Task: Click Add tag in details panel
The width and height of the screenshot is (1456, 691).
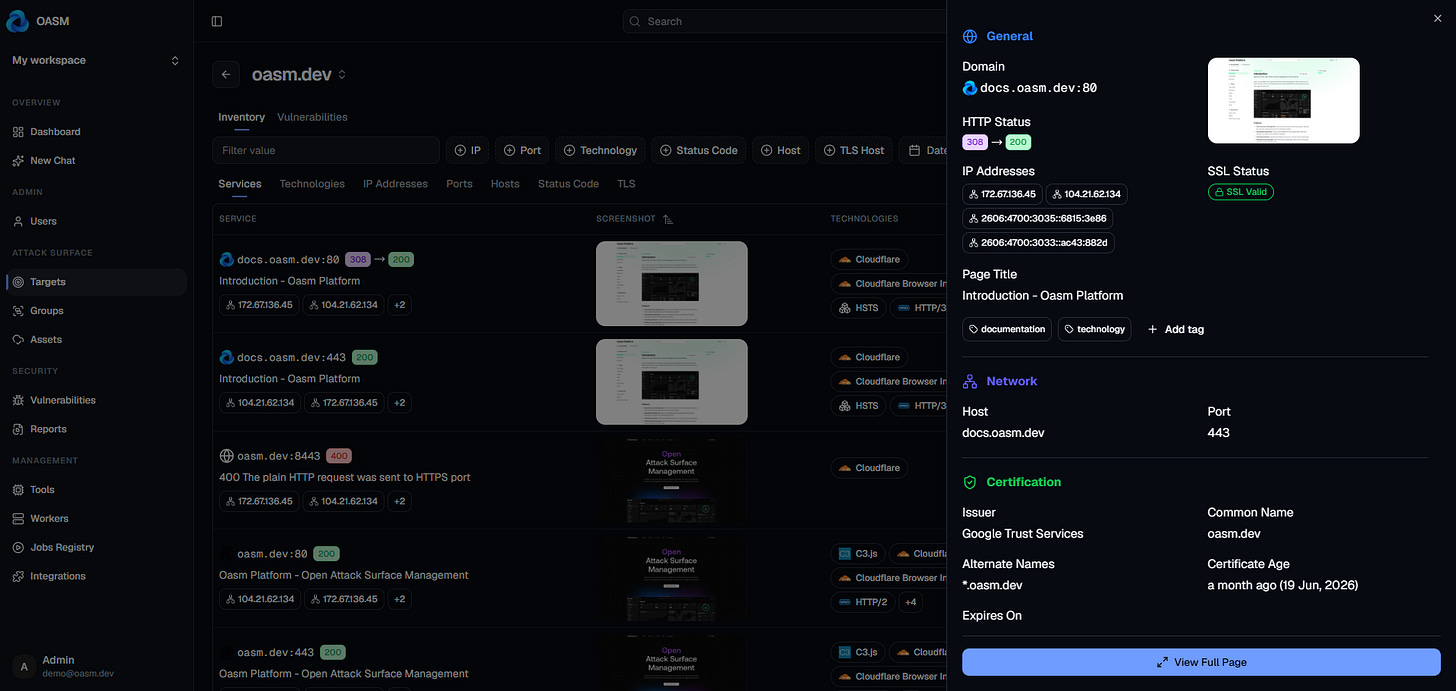Action: (x=1176, y=329)
